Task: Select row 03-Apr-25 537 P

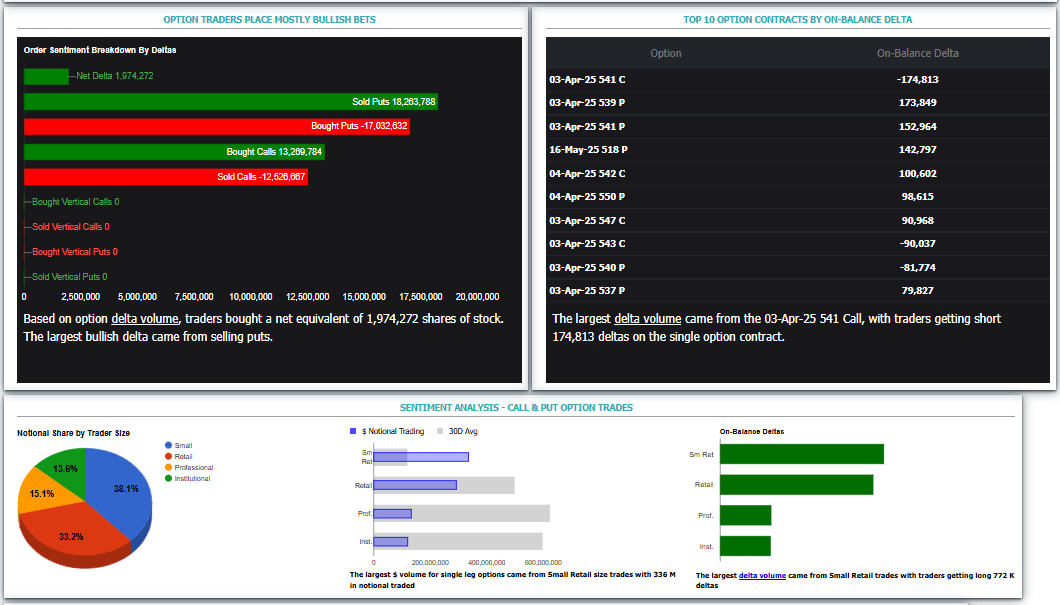Action: 798,291
